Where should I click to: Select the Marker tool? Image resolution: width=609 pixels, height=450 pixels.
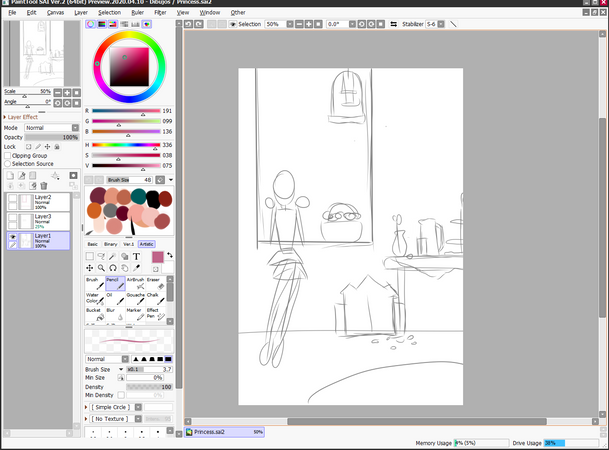[x=136, y=314]
